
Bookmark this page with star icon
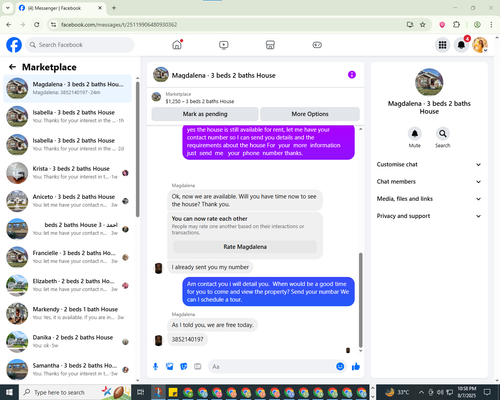tap(423, 25)
